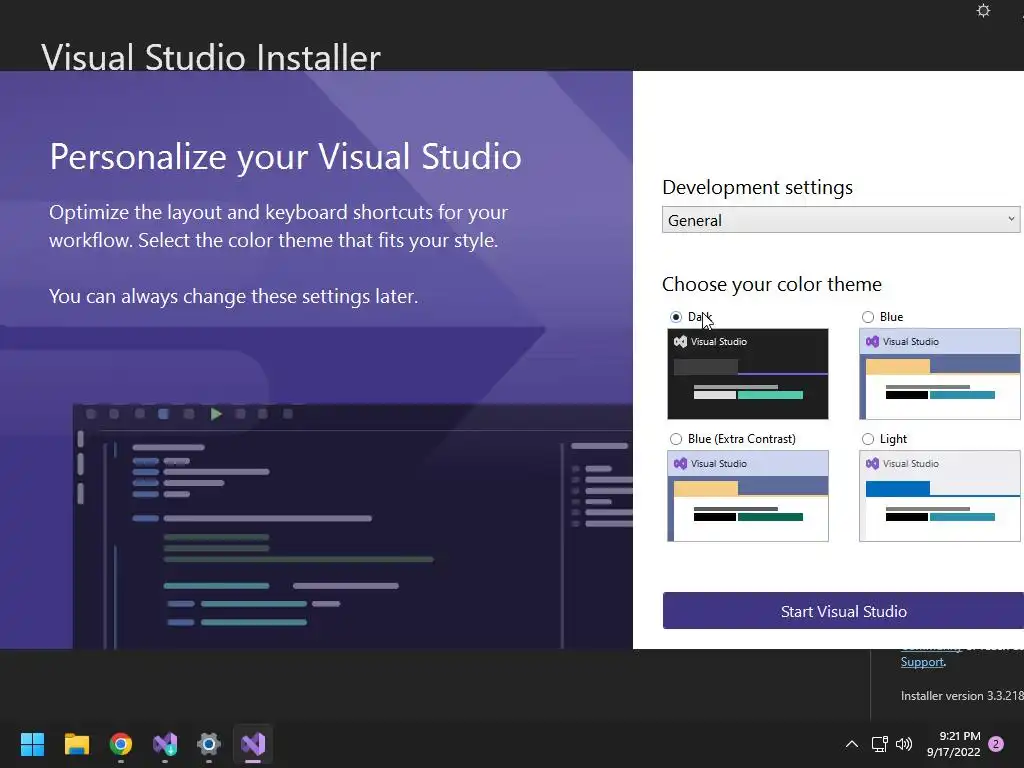Select the Light color theme radio button
The image size is (1024, 768).
tap(868, 439)
